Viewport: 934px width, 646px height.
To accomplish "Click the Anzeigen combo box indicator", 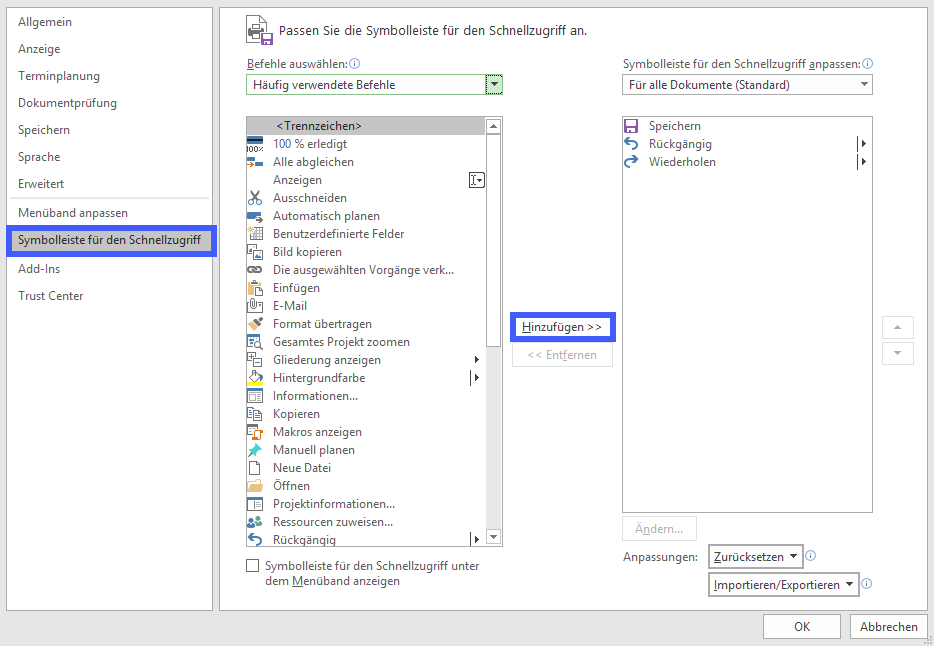I will click(x=477, y=180).
